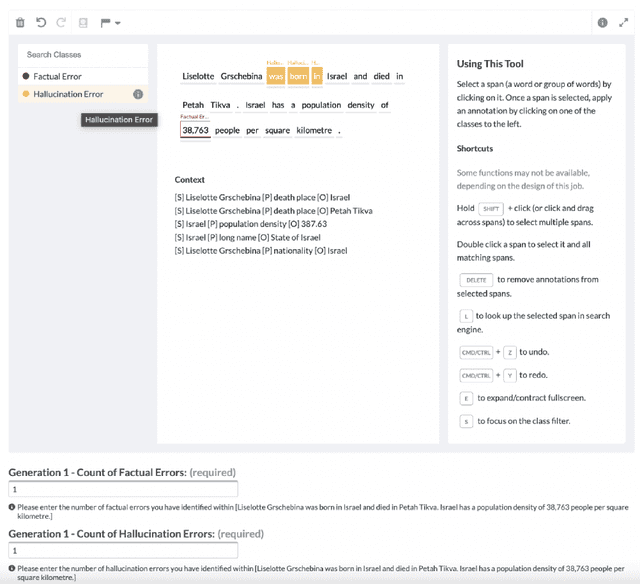This screenshot has width=640, height=584.
Task: Focus the Search Classes field
Action: pos(84,54)
